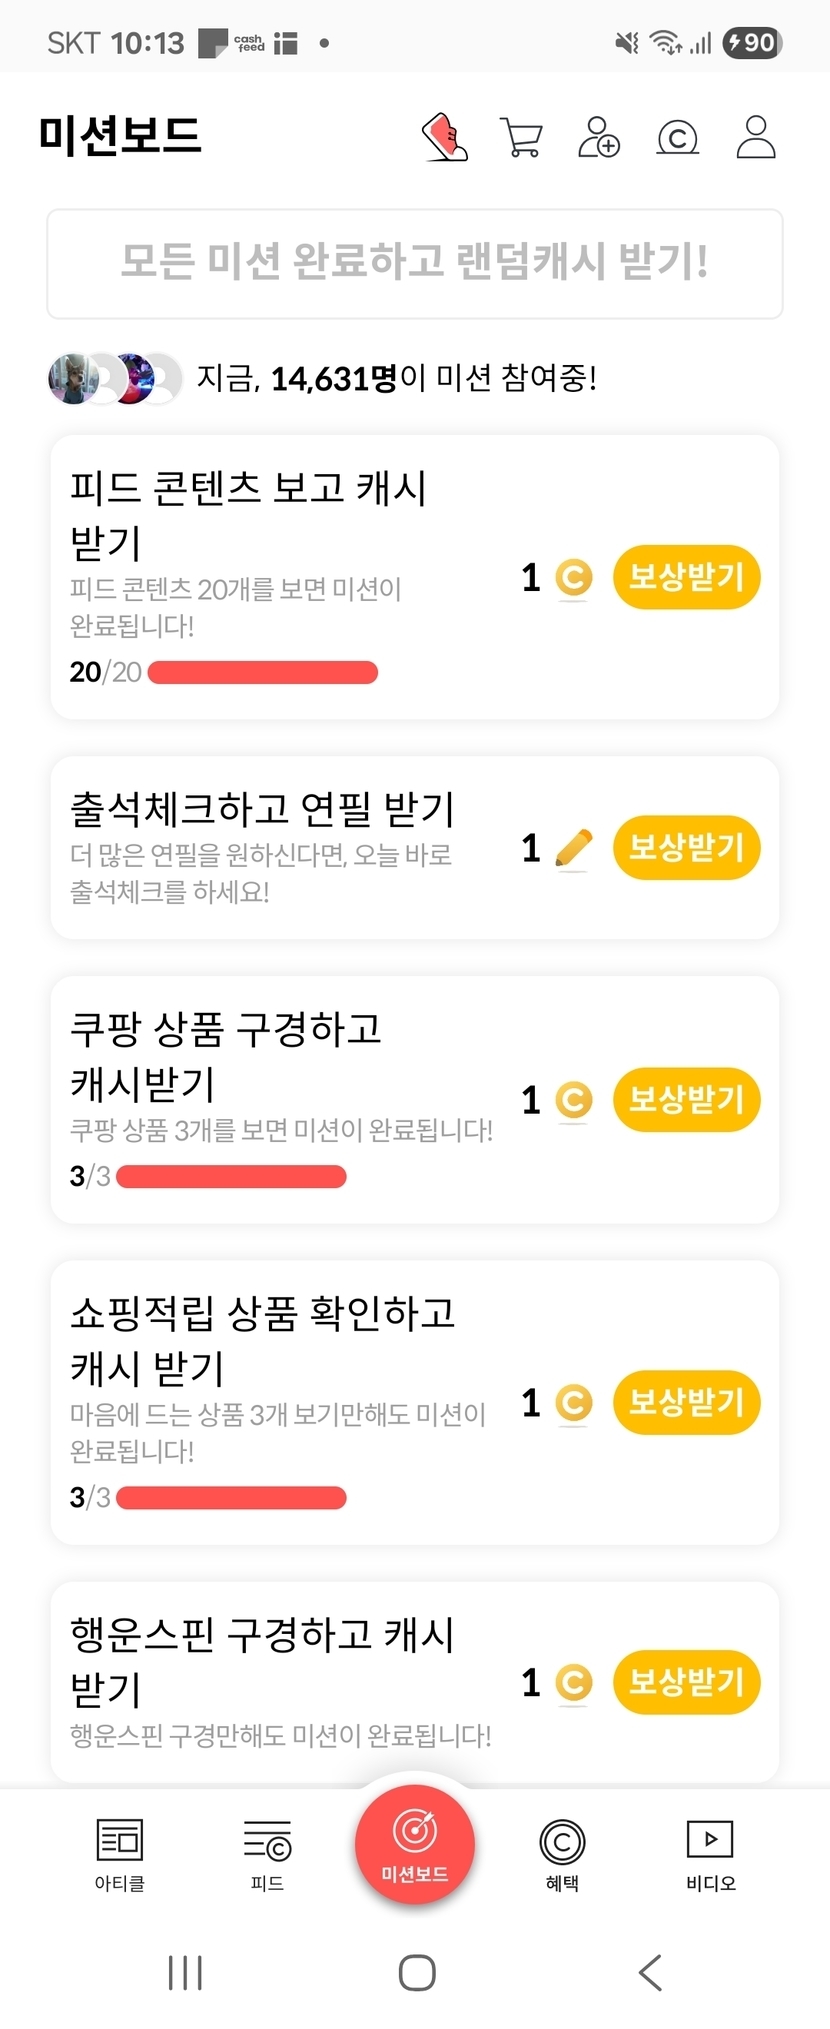Claim reward for 피드 콘텐츠 보고 캐시 받기
This screenshot has width=830, height=2029.
pyautogui.click(x=686, y=577)
